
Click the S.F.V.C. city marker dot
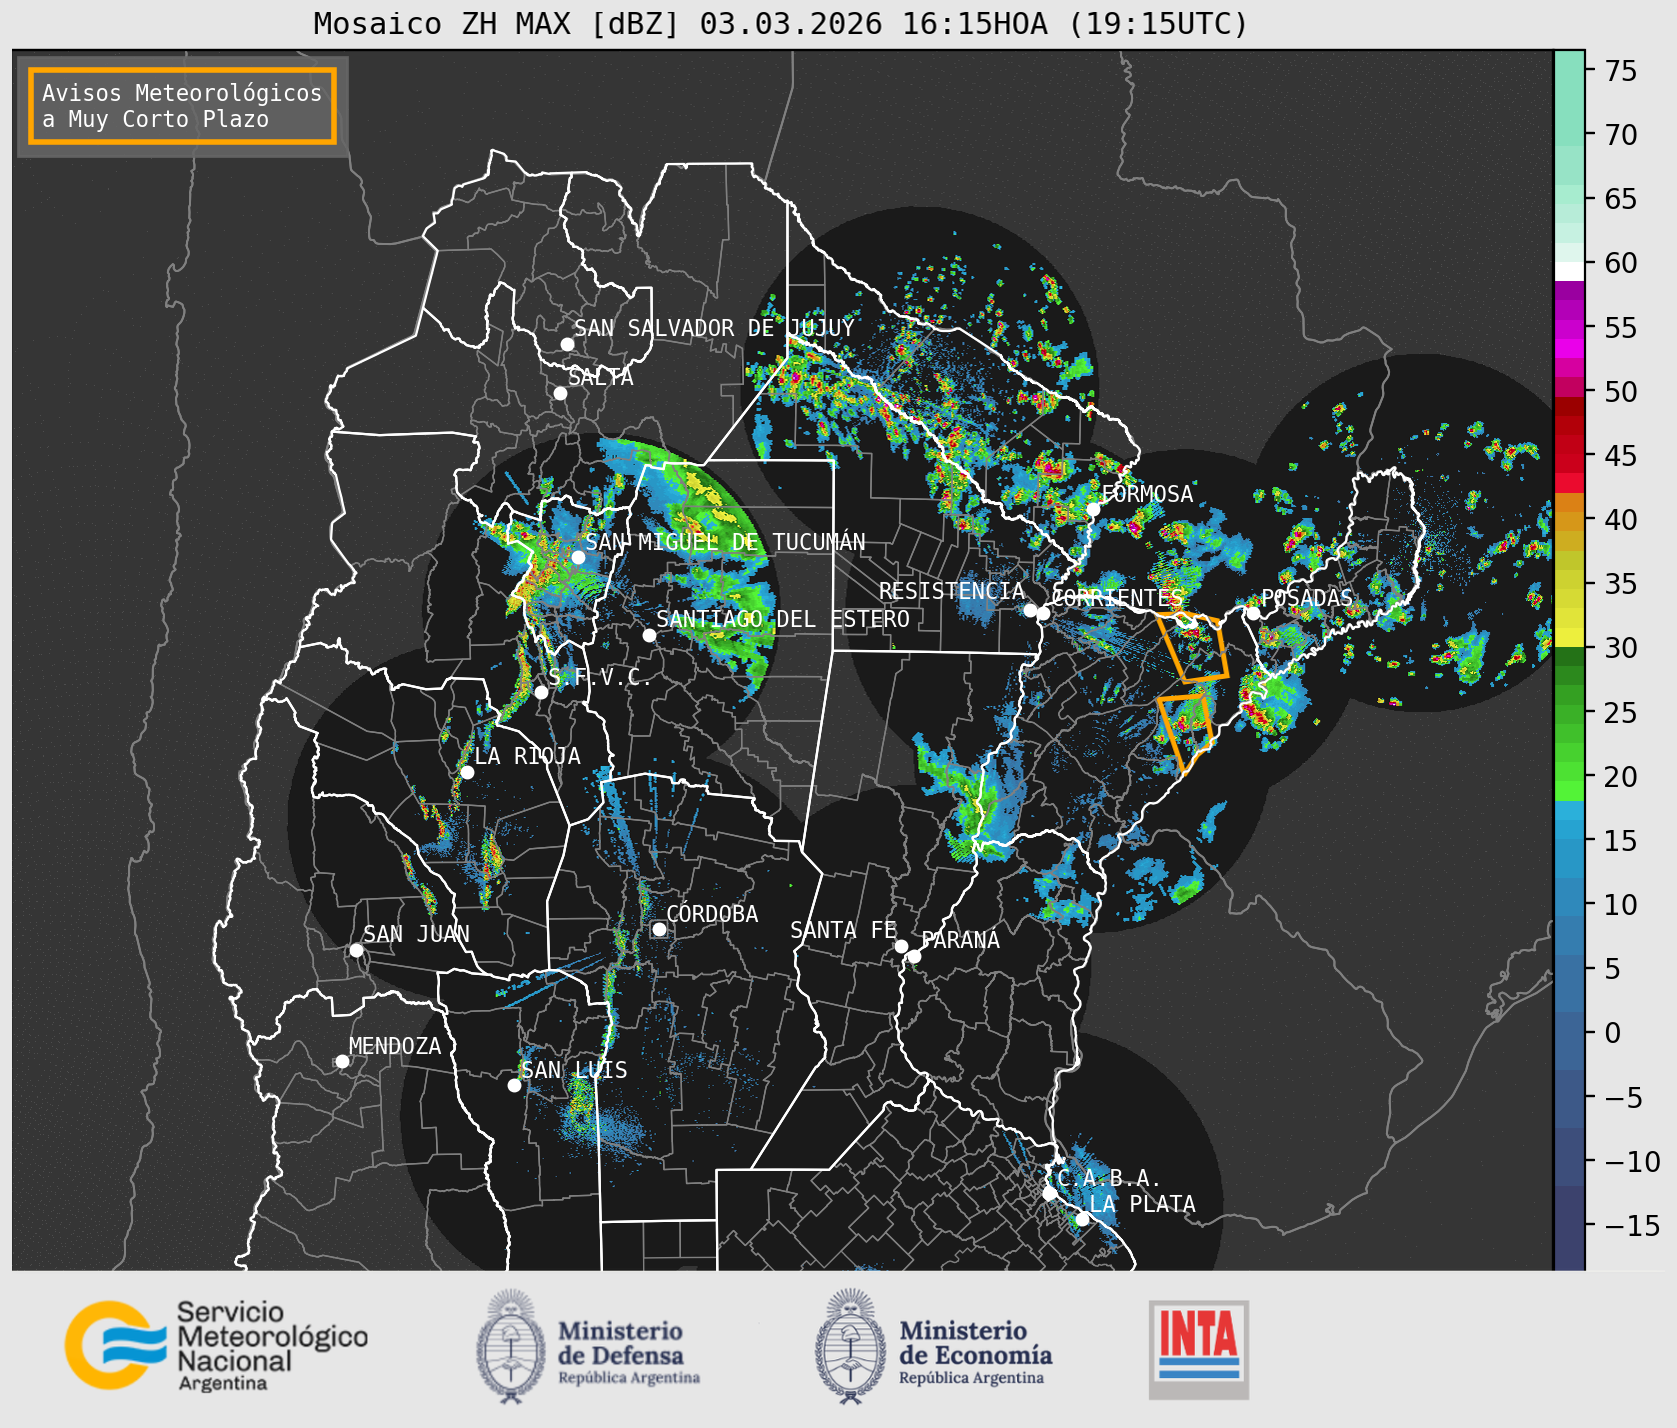[x=541, y=692]
